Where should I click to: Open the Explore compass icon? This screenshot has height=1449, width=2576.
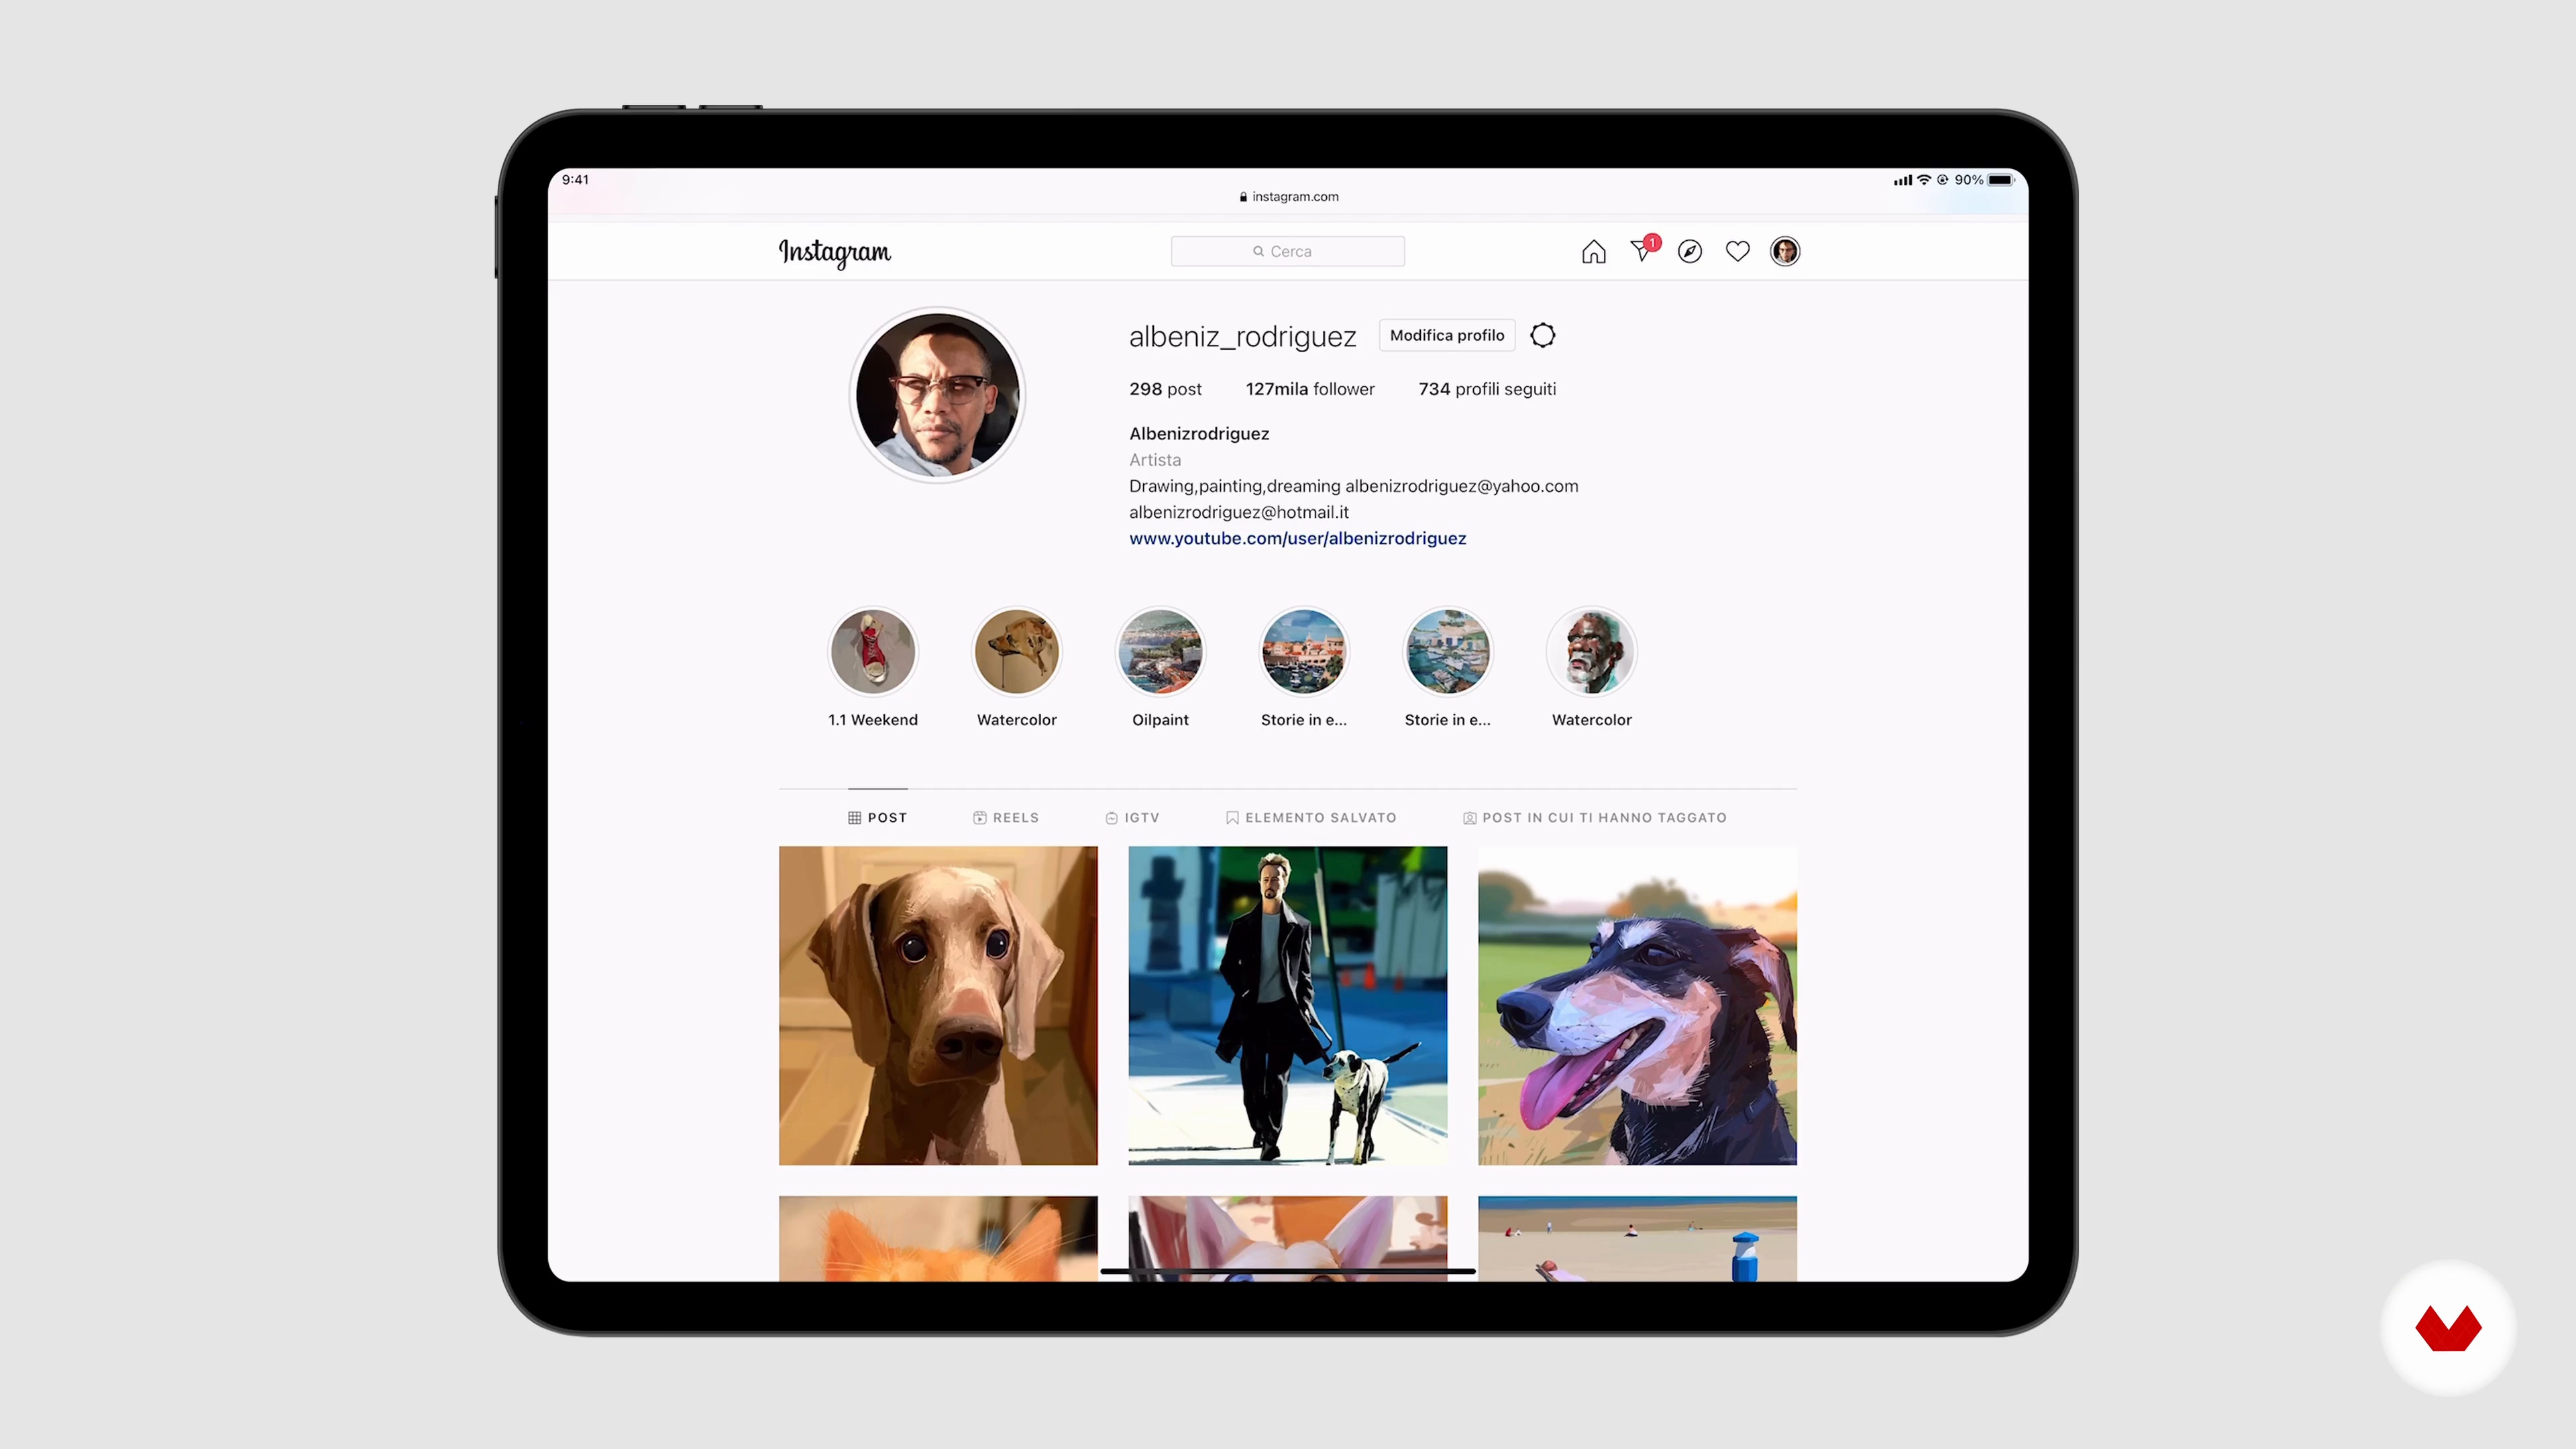pos(1690,251)
